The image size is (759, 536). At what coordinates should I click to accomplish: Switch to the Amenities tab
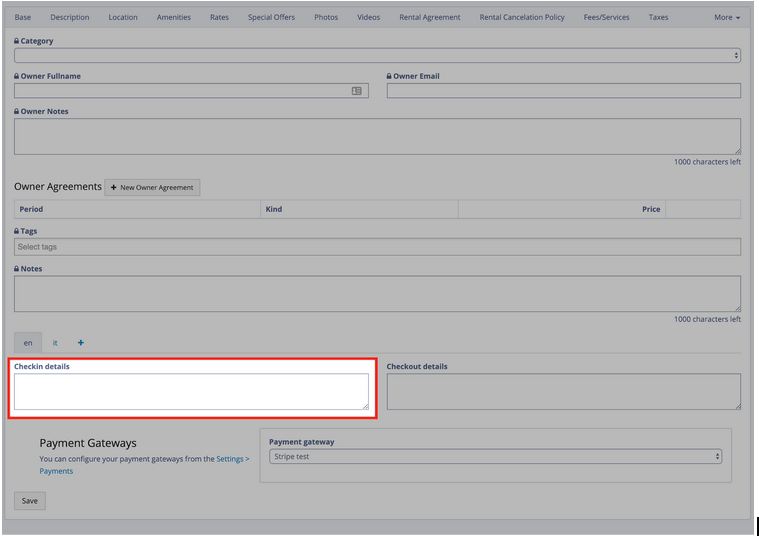tap(174, 17)
